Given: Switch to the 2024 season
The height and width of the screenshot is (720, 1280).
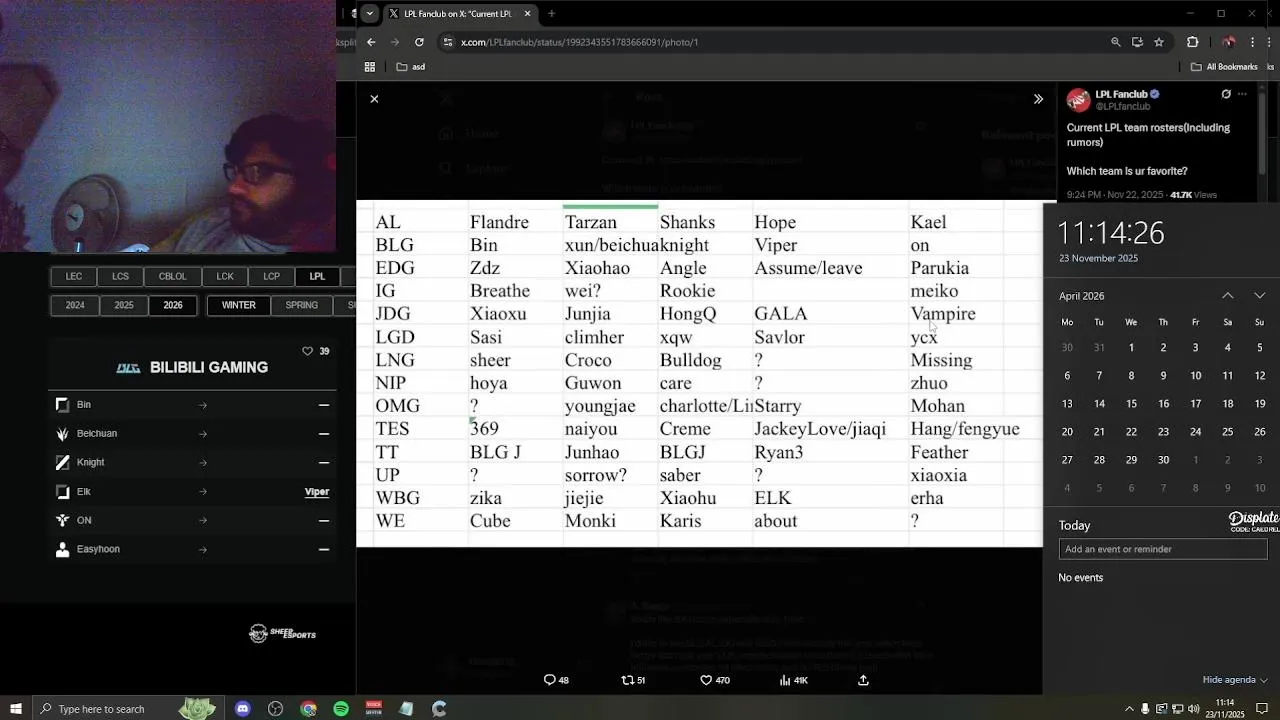Looking at the screenshot, I should point(75,305).
